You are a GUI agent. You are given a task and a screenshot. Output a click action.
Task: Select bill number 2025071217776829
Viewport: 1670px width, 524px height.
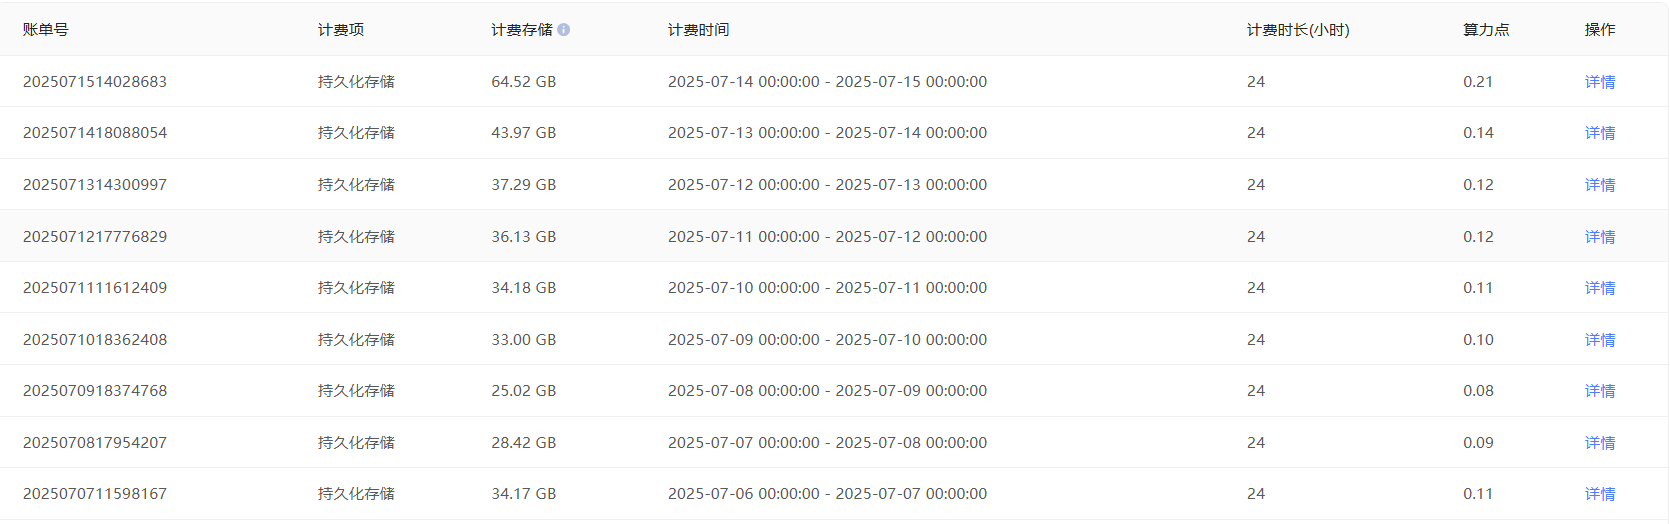click(95, 237)
